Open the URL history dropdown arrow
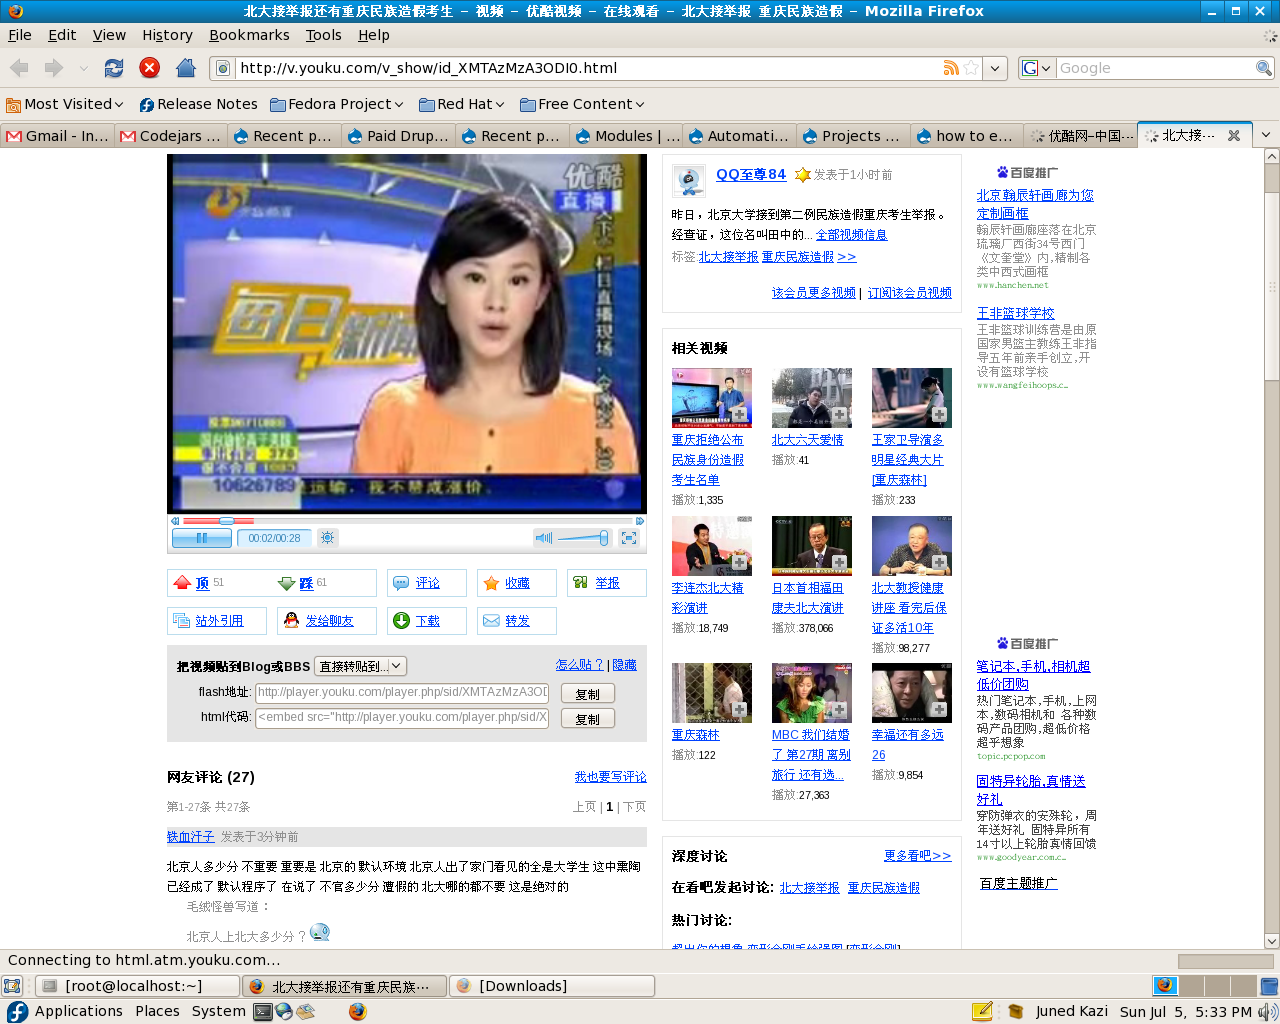 click(995, 68)
